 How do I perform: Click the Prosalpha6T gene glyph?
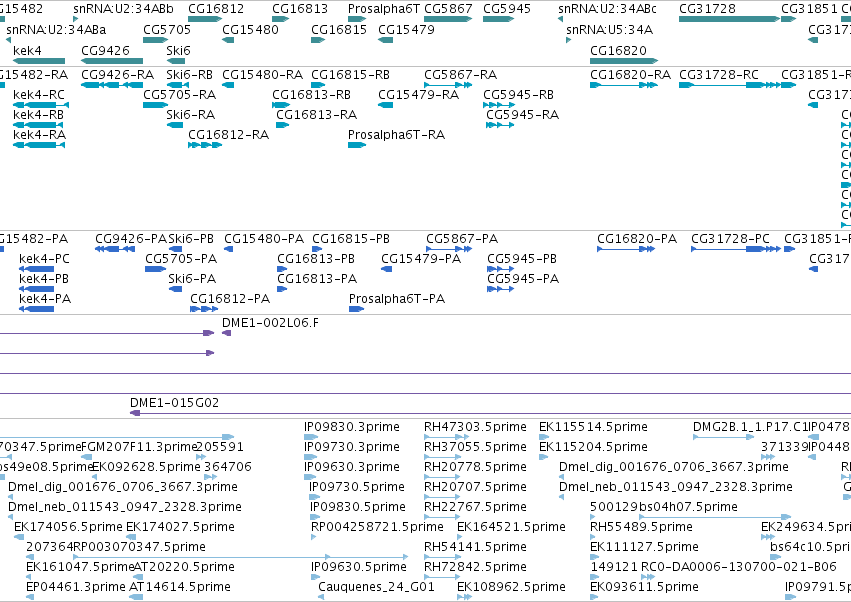tap(358, 19)
